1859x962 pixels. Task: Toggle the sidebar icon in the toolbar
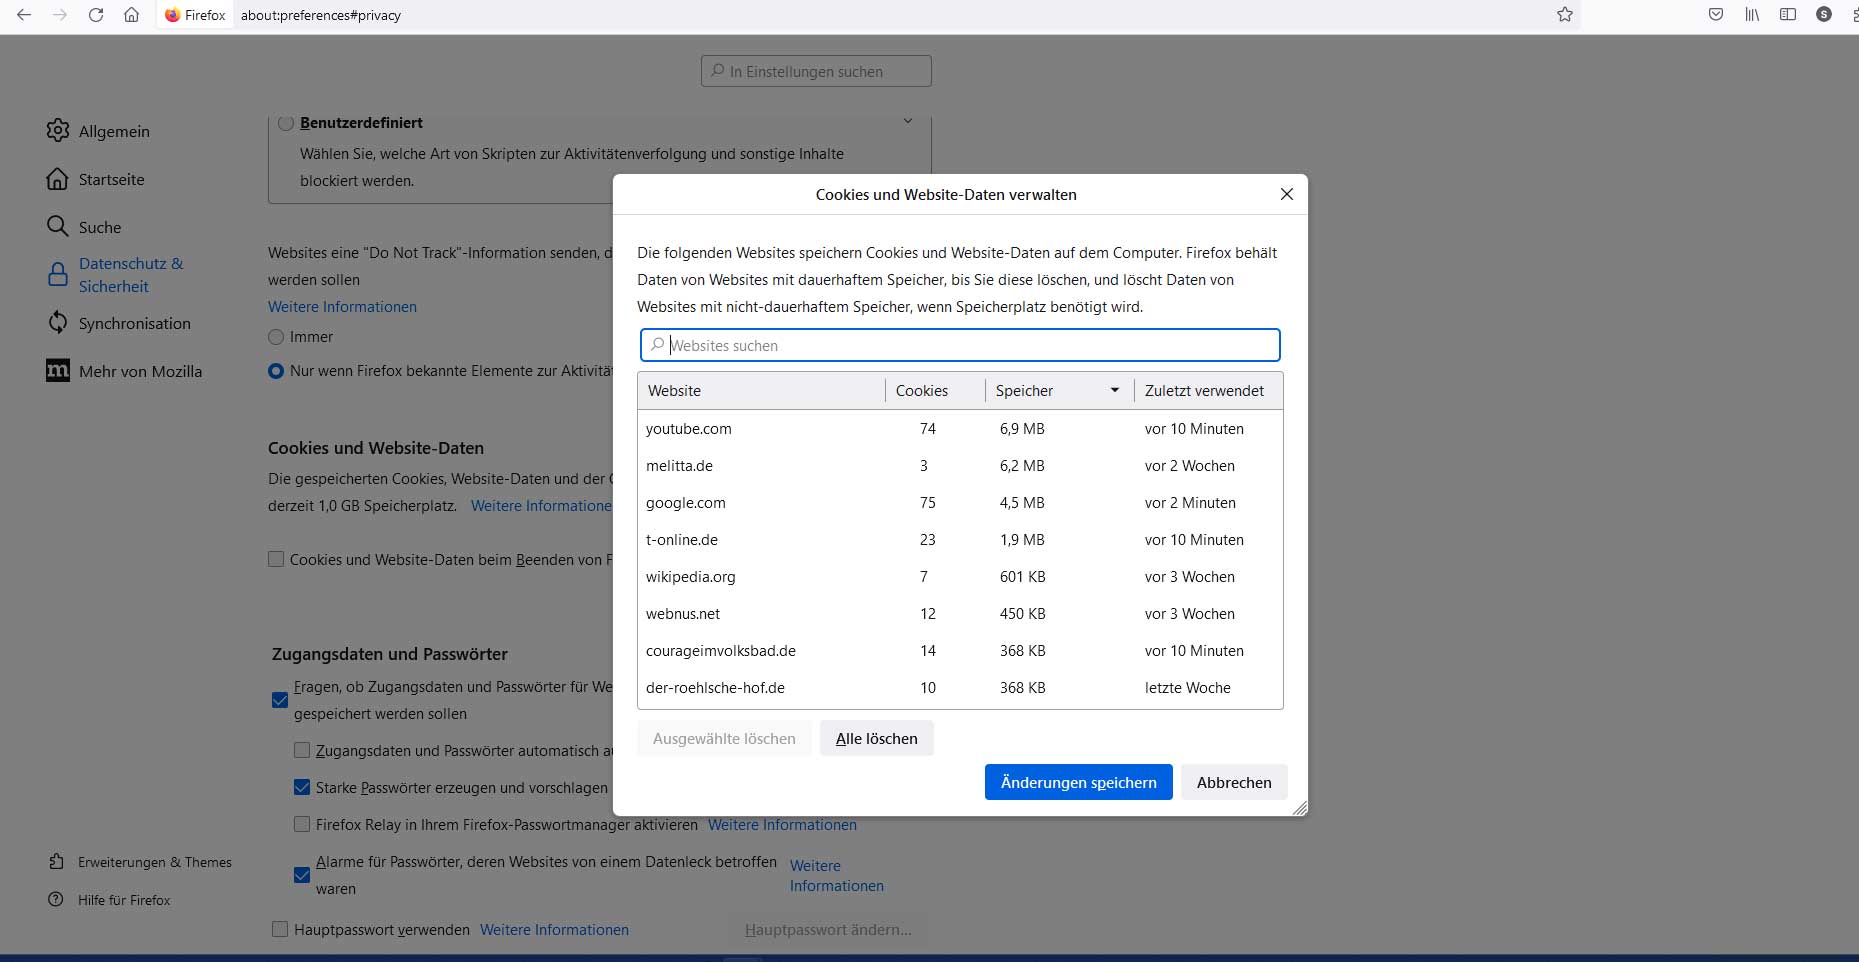1788,15
